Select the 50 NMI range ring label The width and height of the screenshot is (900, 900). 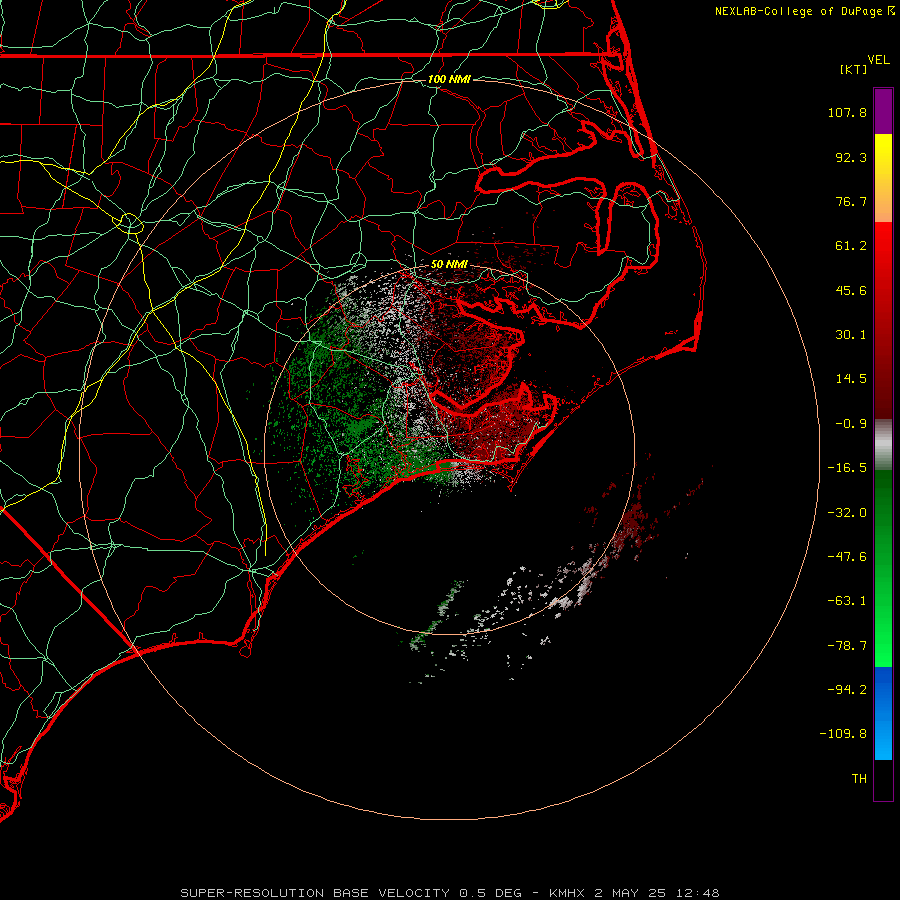click(449, 264)
